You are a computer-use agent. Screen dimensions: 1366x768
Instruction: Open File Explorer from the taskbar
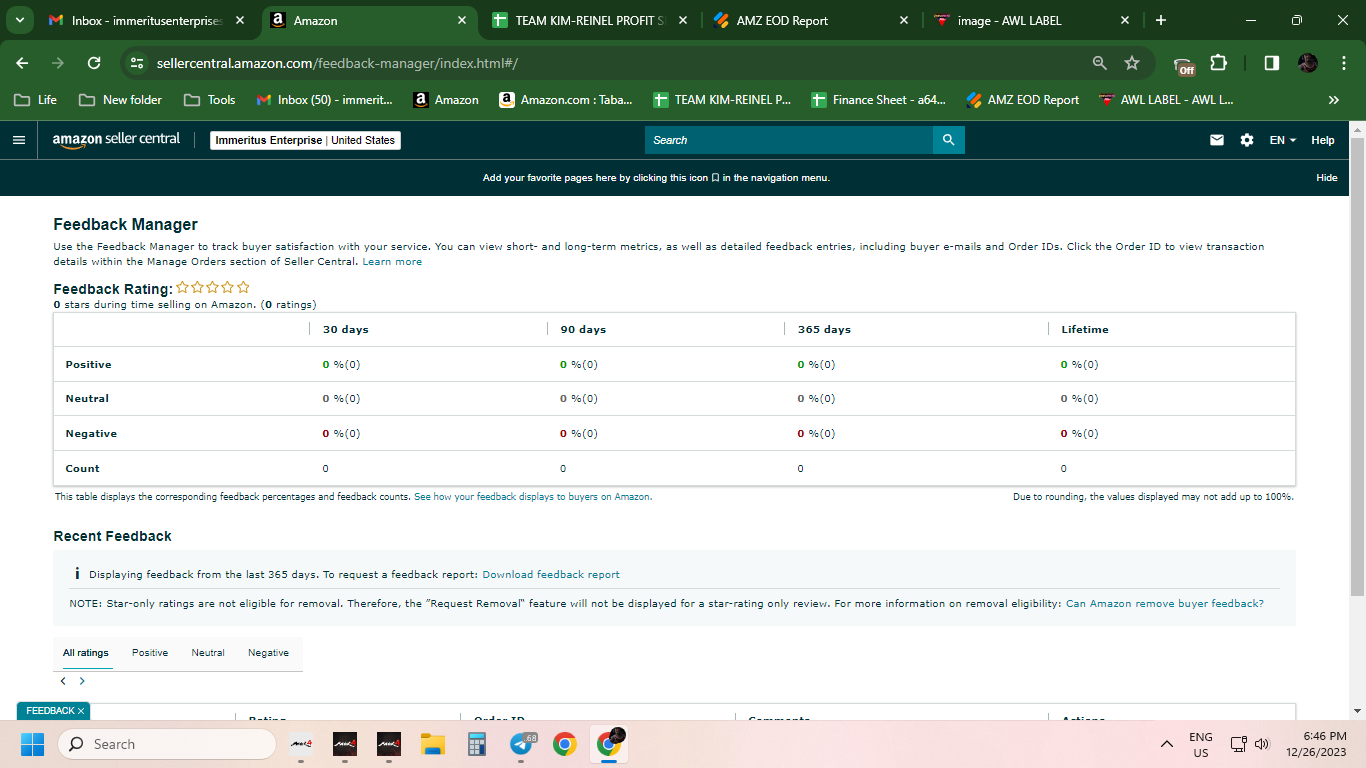point(432,744)
